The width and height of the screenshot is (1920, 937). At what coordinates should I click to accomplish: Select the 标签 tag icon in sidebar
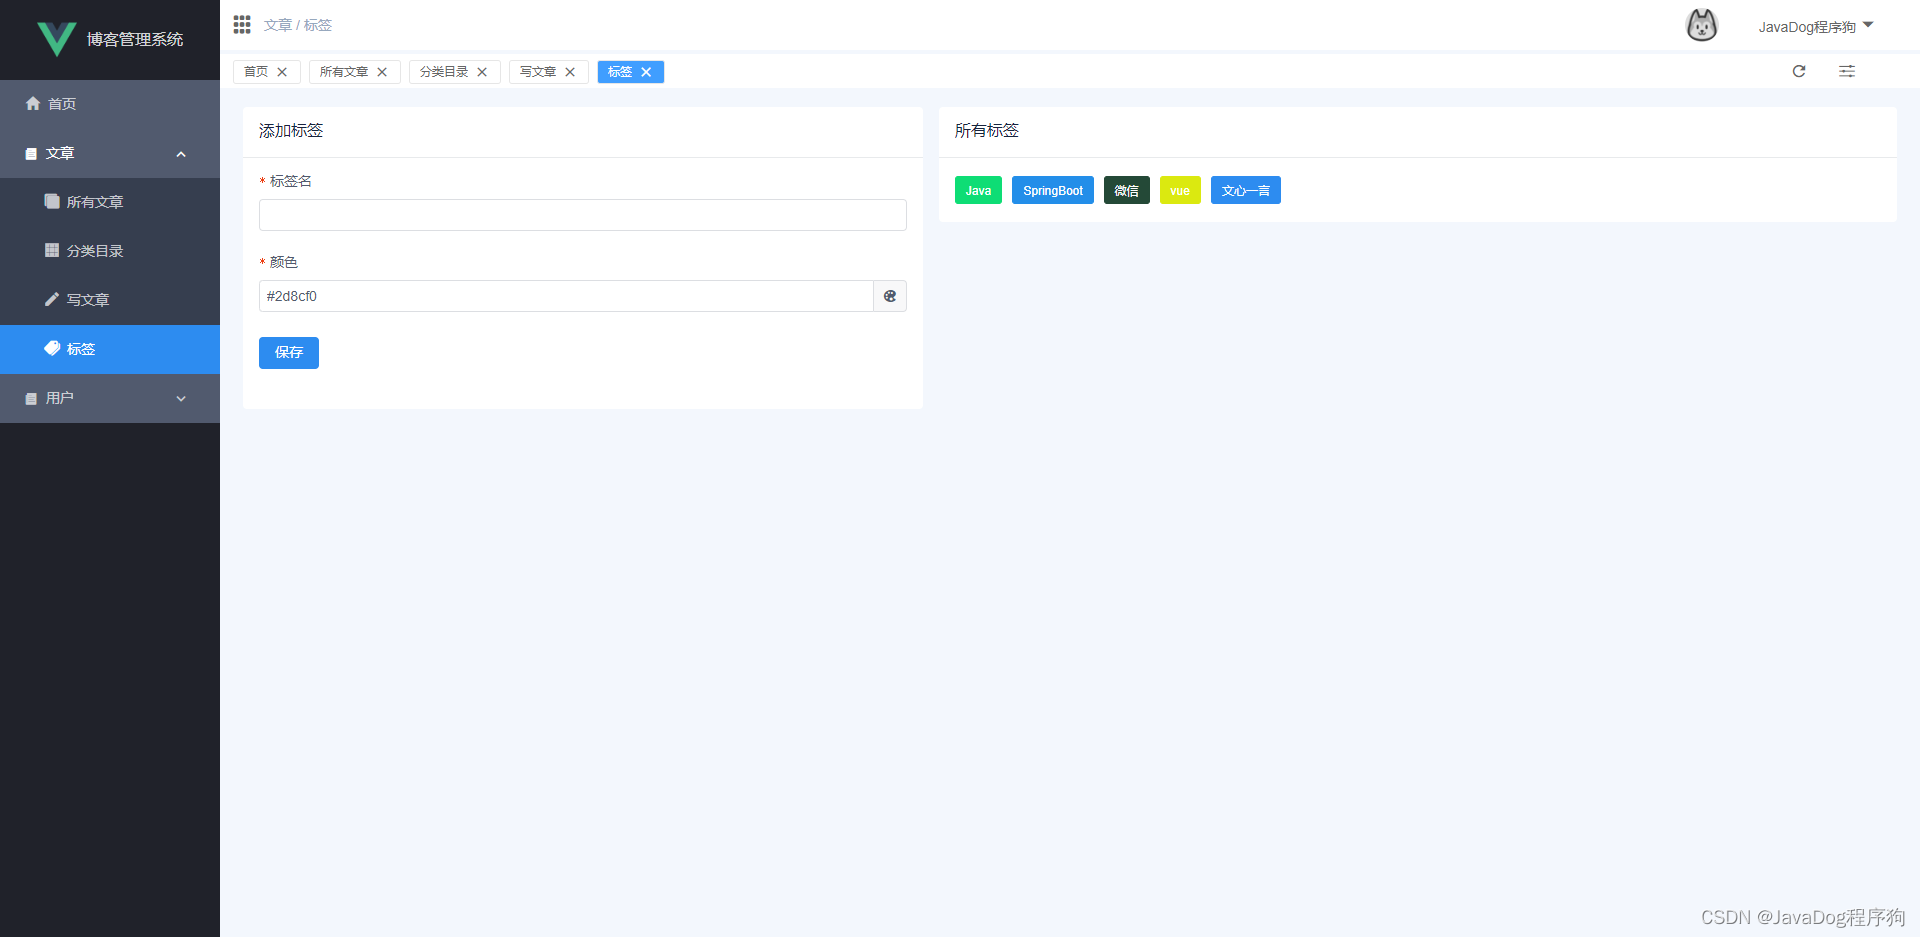pos(53,348)
